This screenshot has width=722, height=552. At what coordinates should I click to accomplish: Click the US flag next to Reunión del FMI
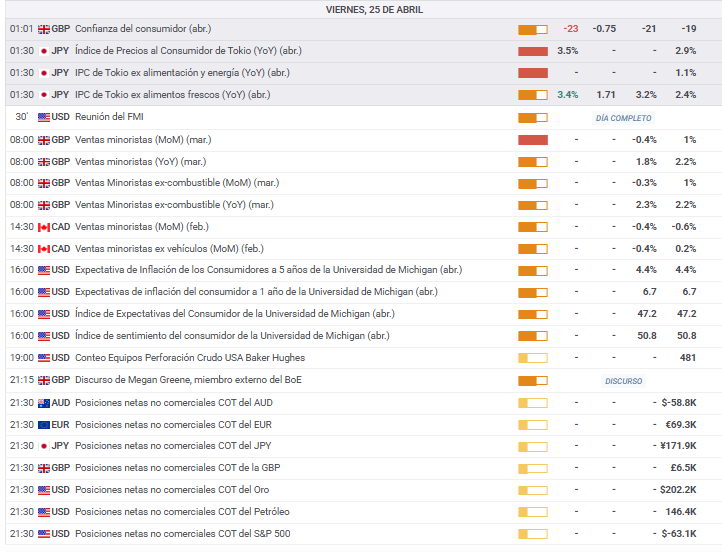point(44,117)
